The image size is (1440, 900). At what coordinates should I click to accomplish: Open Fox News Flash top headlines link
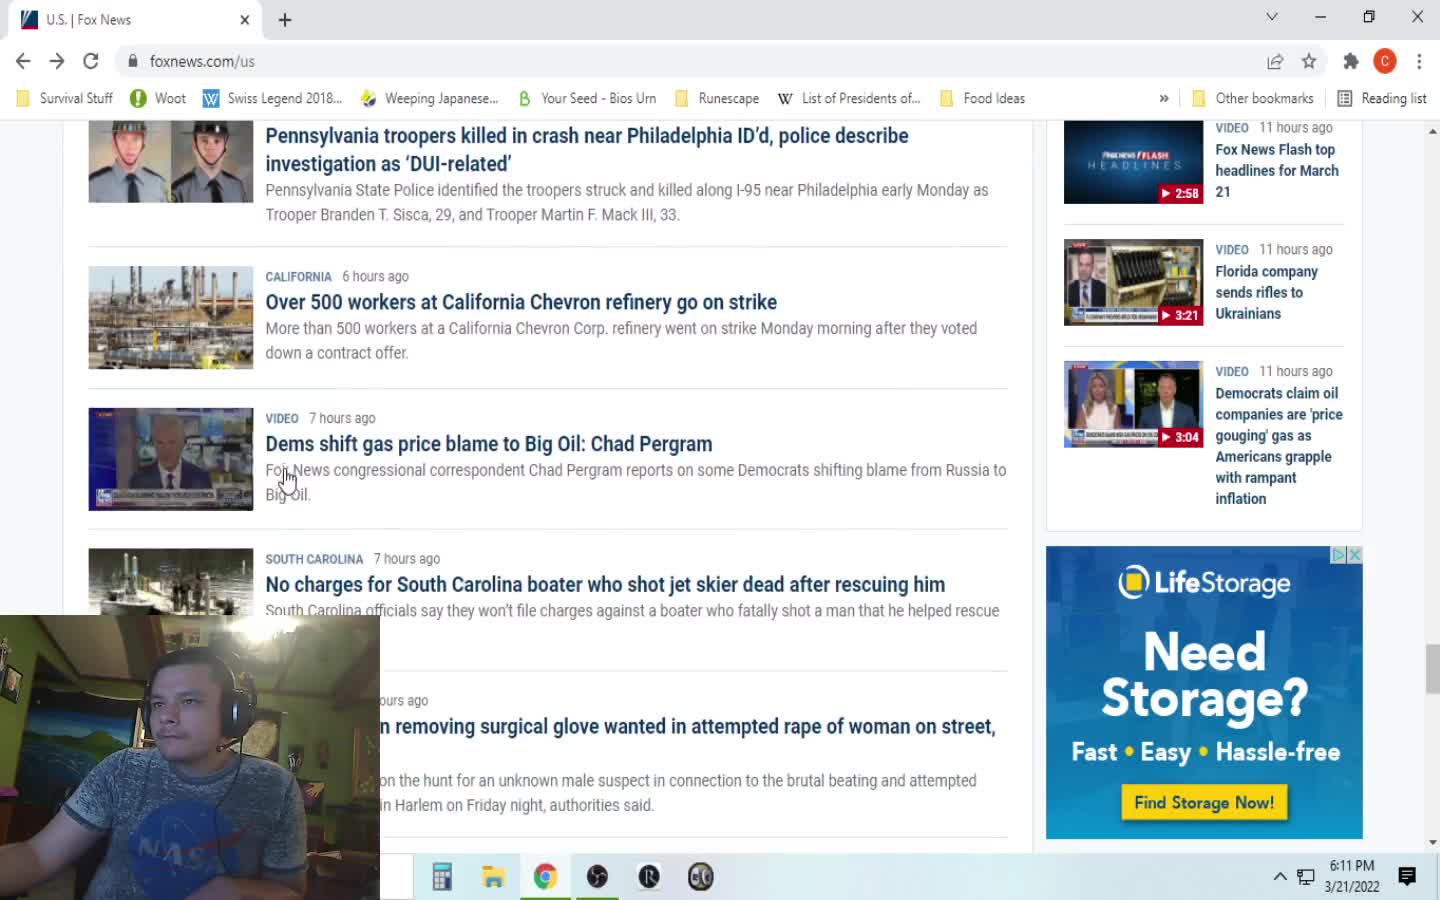click(1277, 170)
